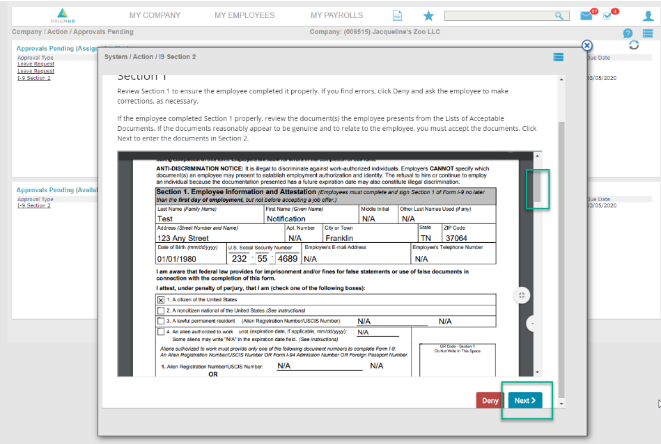This screenshot has width=661, height=444.
Task: Click Approvals Pending (Assigned) section heading
Action: [57, 48]
